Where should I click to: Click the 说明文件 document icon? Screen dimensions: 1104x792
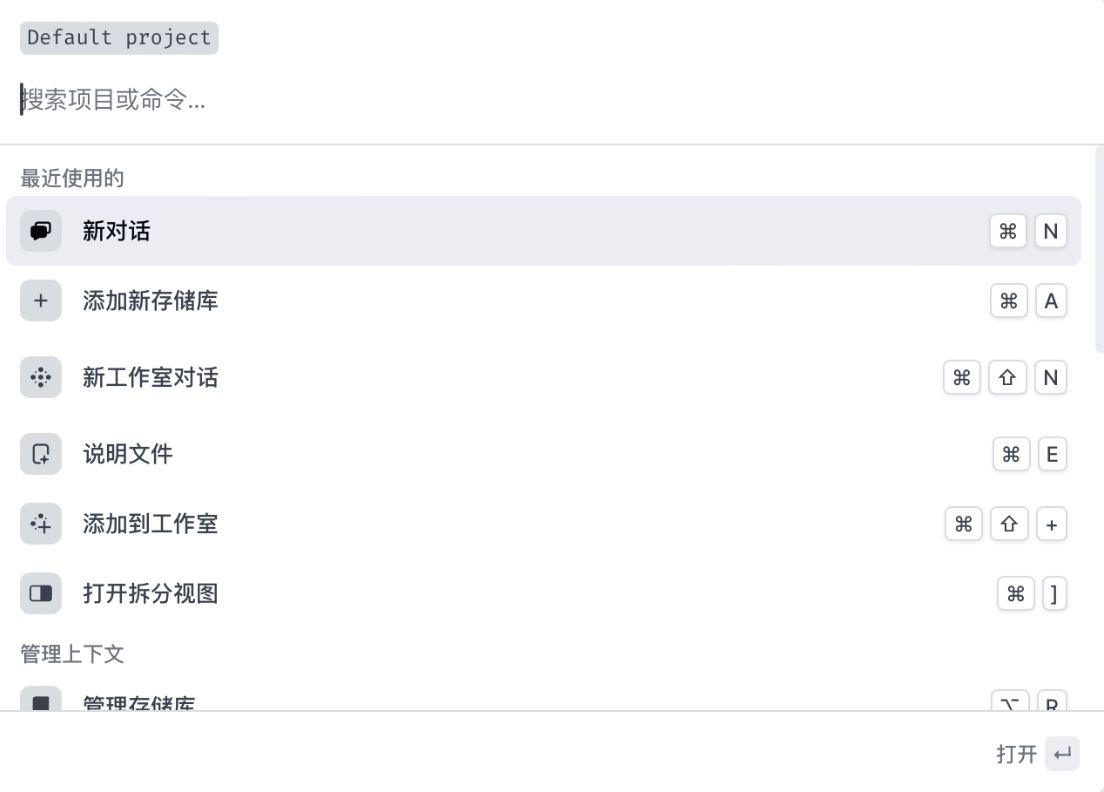41,454
